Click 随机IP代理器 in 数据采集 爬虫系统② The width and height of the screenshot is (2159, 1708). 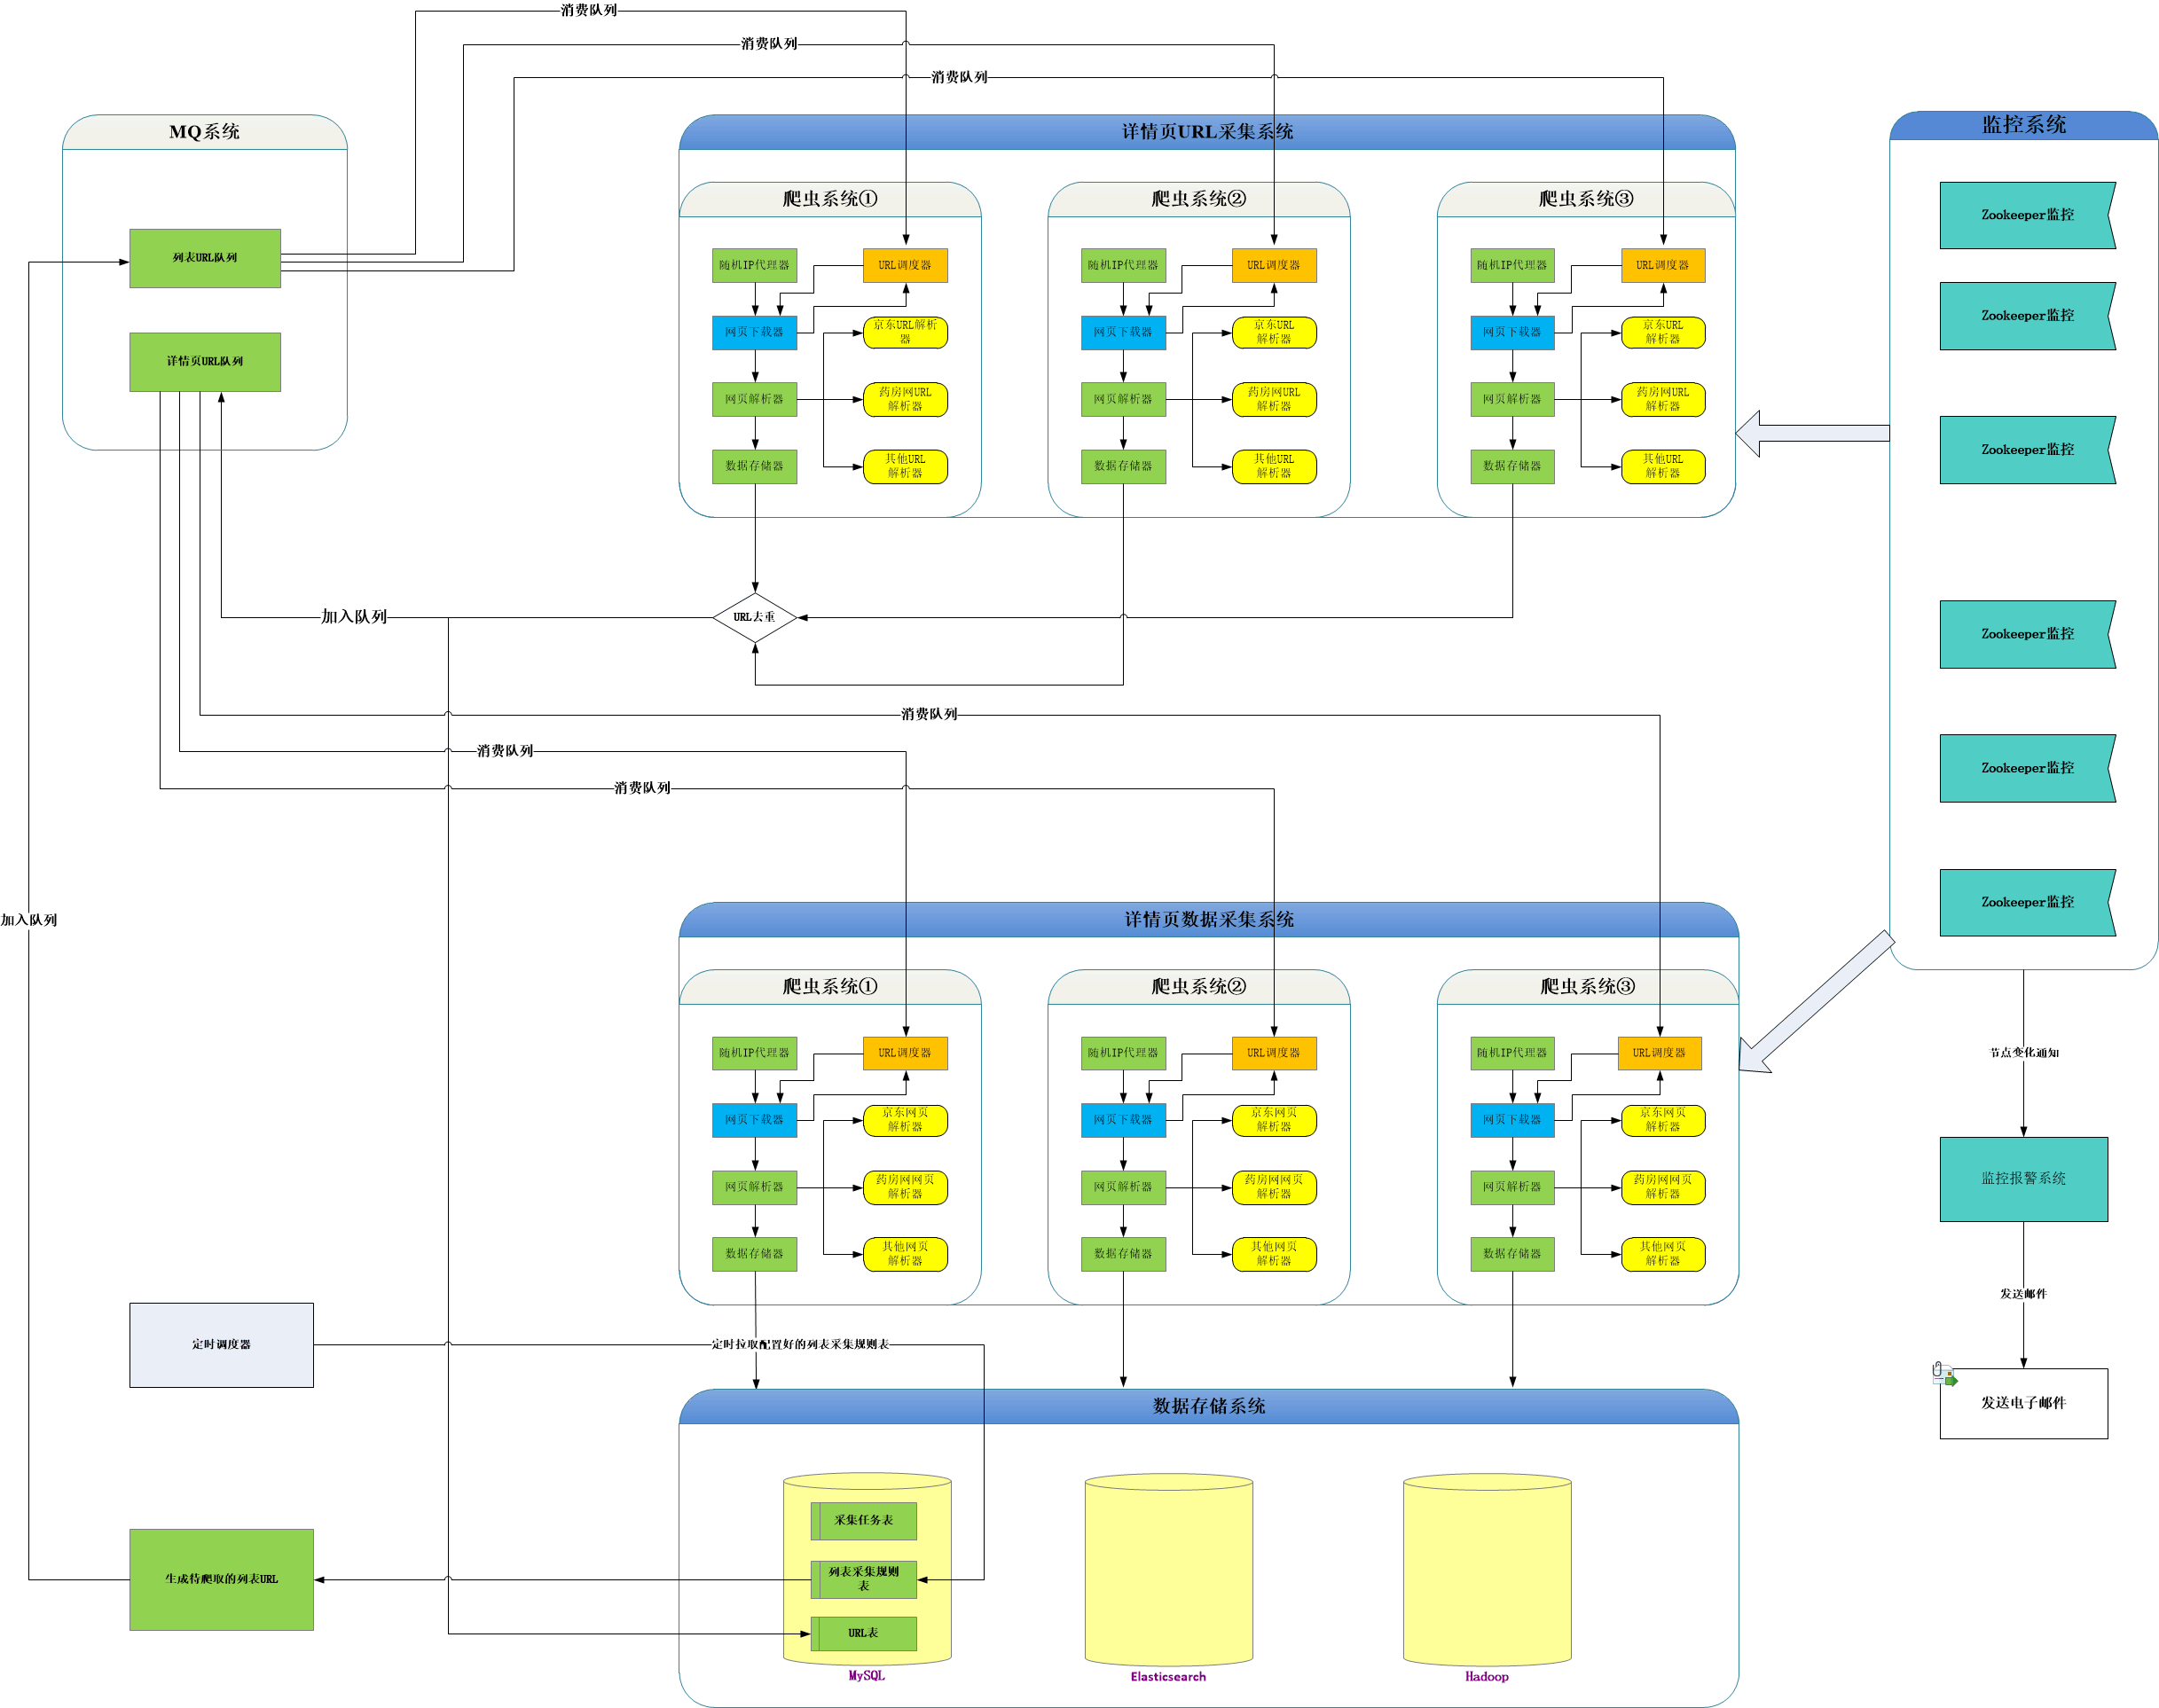pos(1123,1053)
